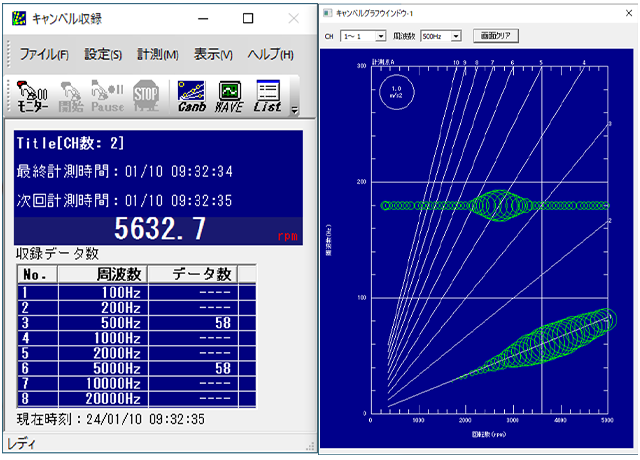
Task: Open the WAVE waveform view icon
Action: point(229,97)
